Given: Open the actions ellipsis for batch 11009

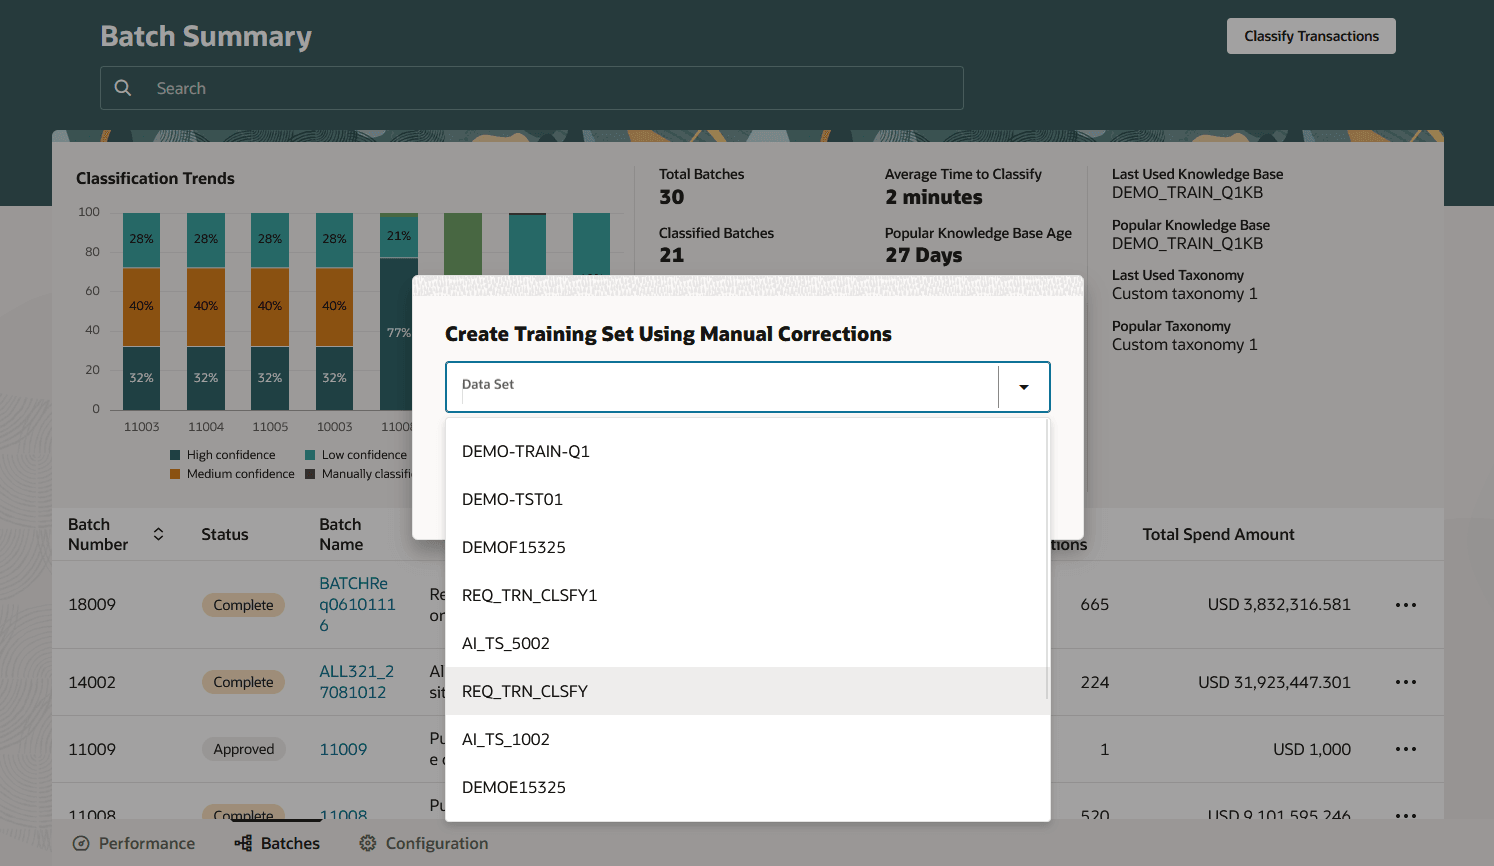Looking at the screenshot, I should coord(1406,749).
